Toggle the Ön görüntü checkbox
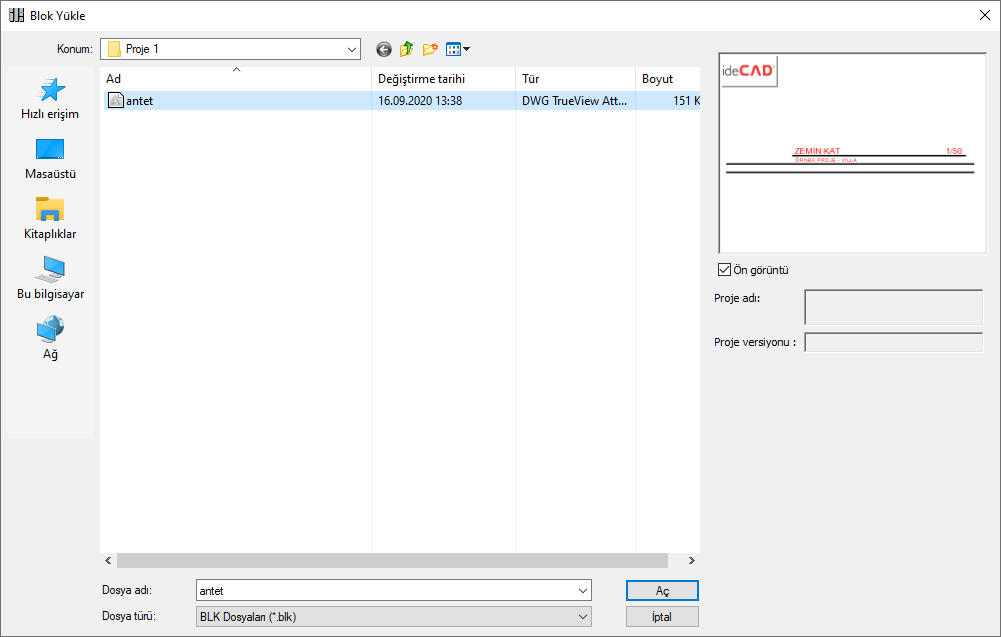 tap(724, 269)
